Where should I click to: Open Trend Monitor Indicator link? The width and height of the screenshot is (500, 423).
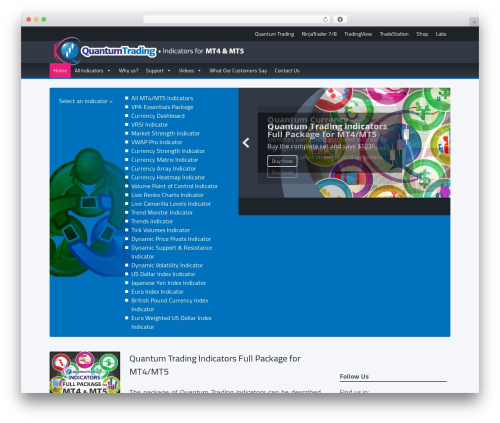click(x=162, y=213)
